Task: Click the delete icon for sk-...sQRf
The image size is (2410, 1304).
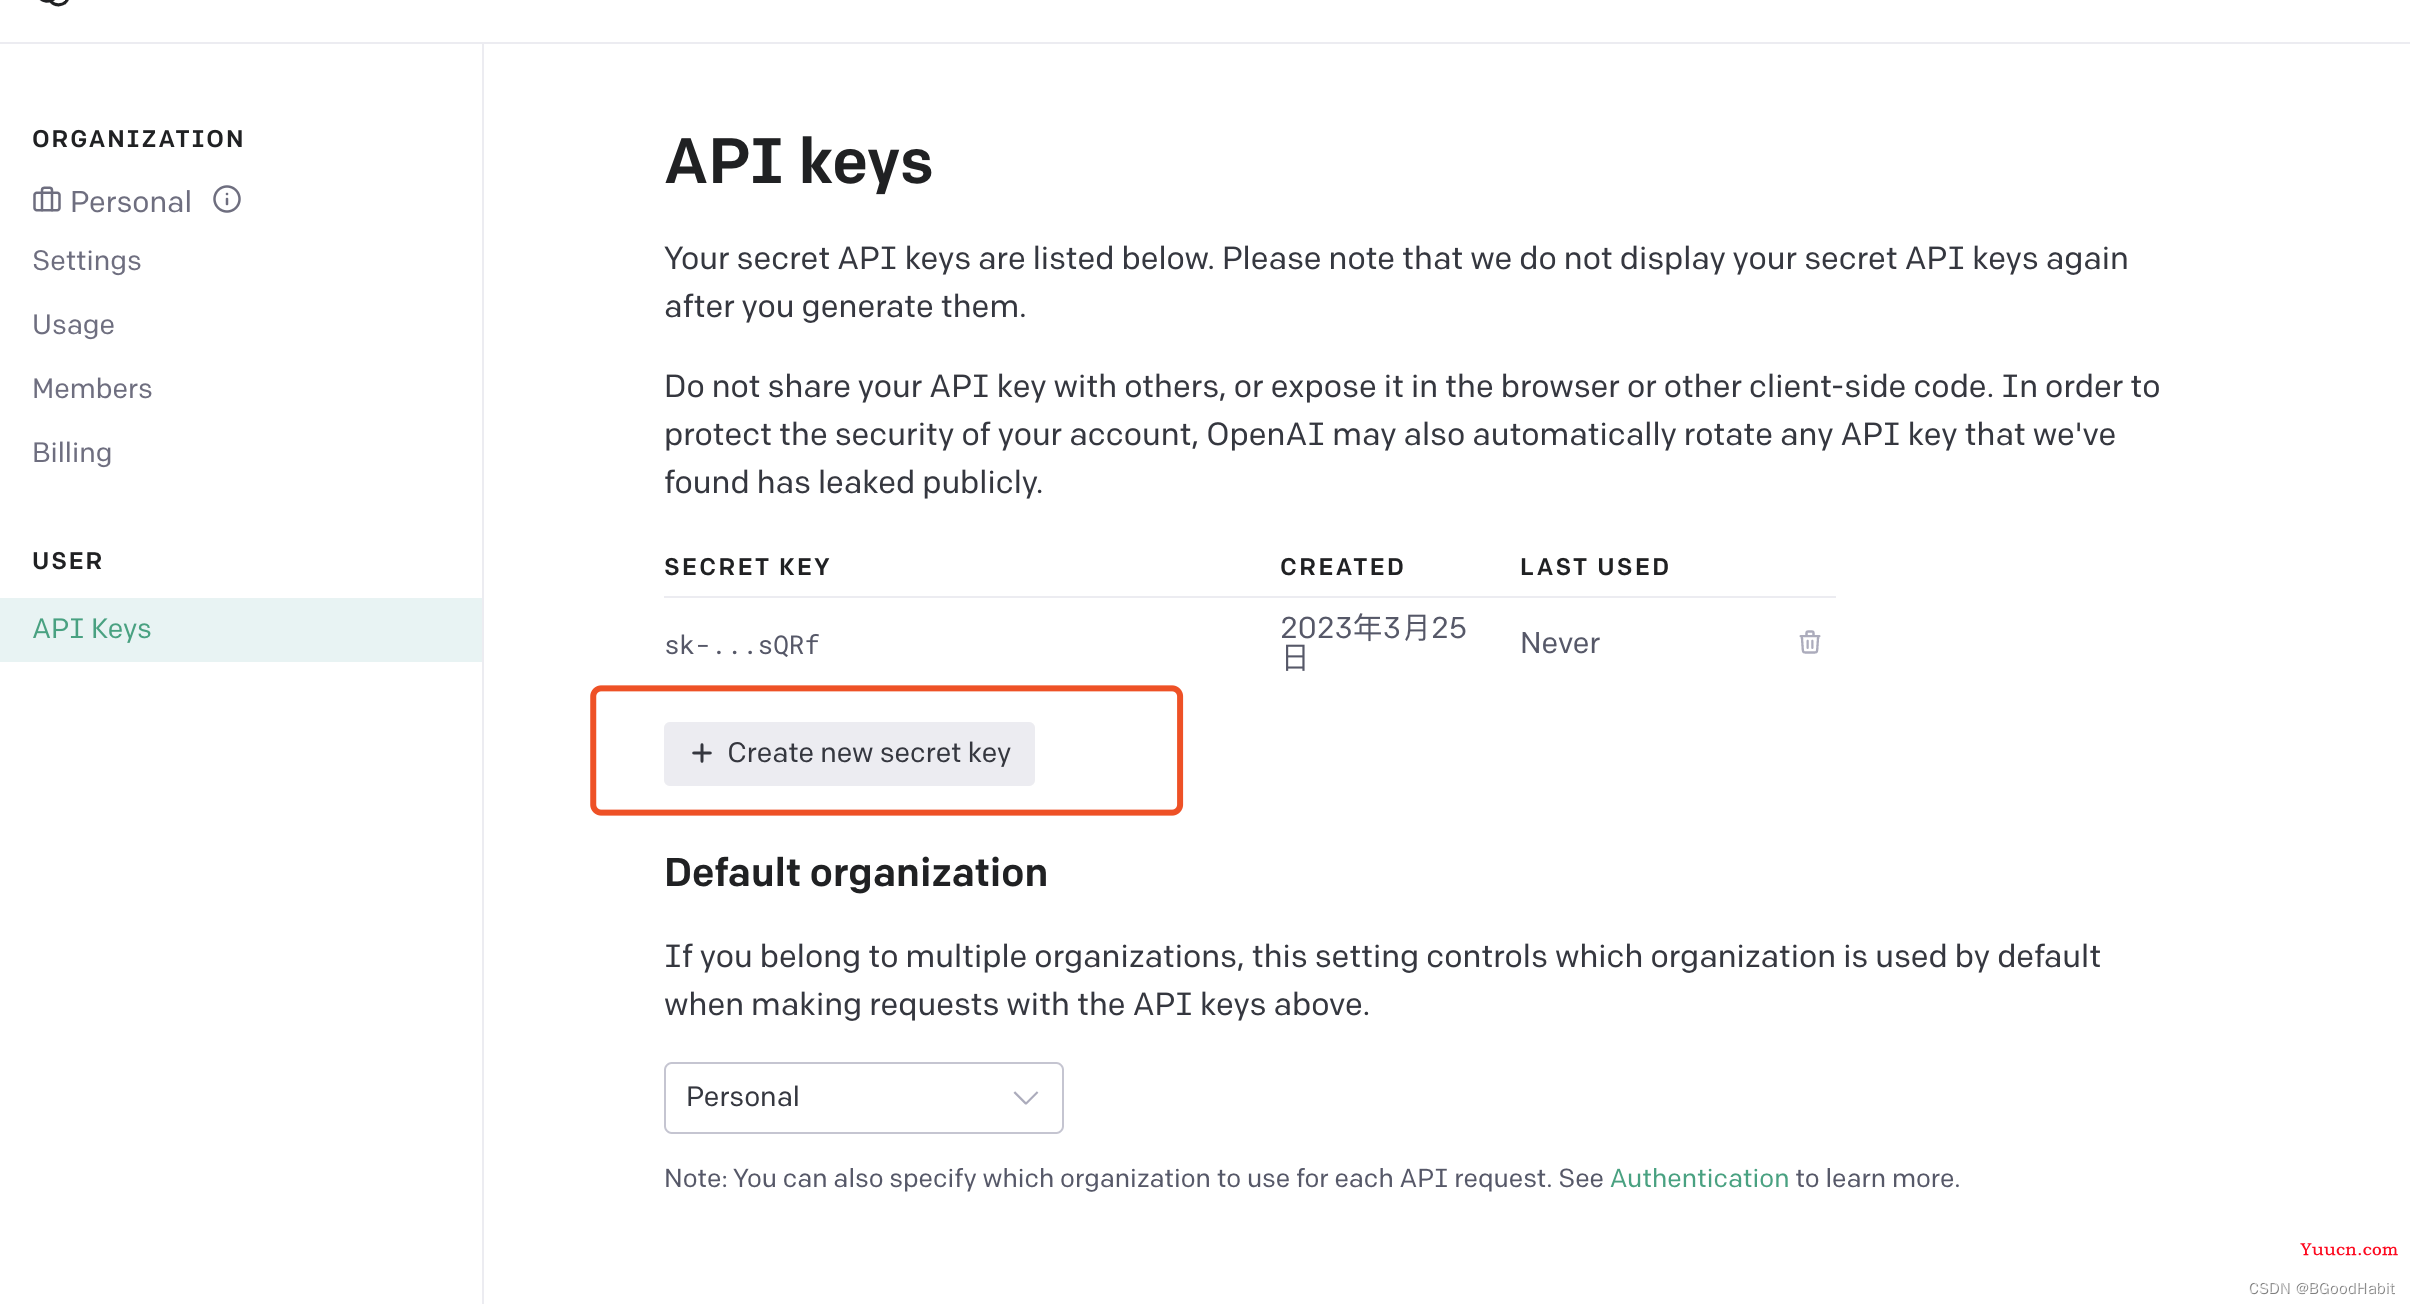Action: coord(1810,642)
